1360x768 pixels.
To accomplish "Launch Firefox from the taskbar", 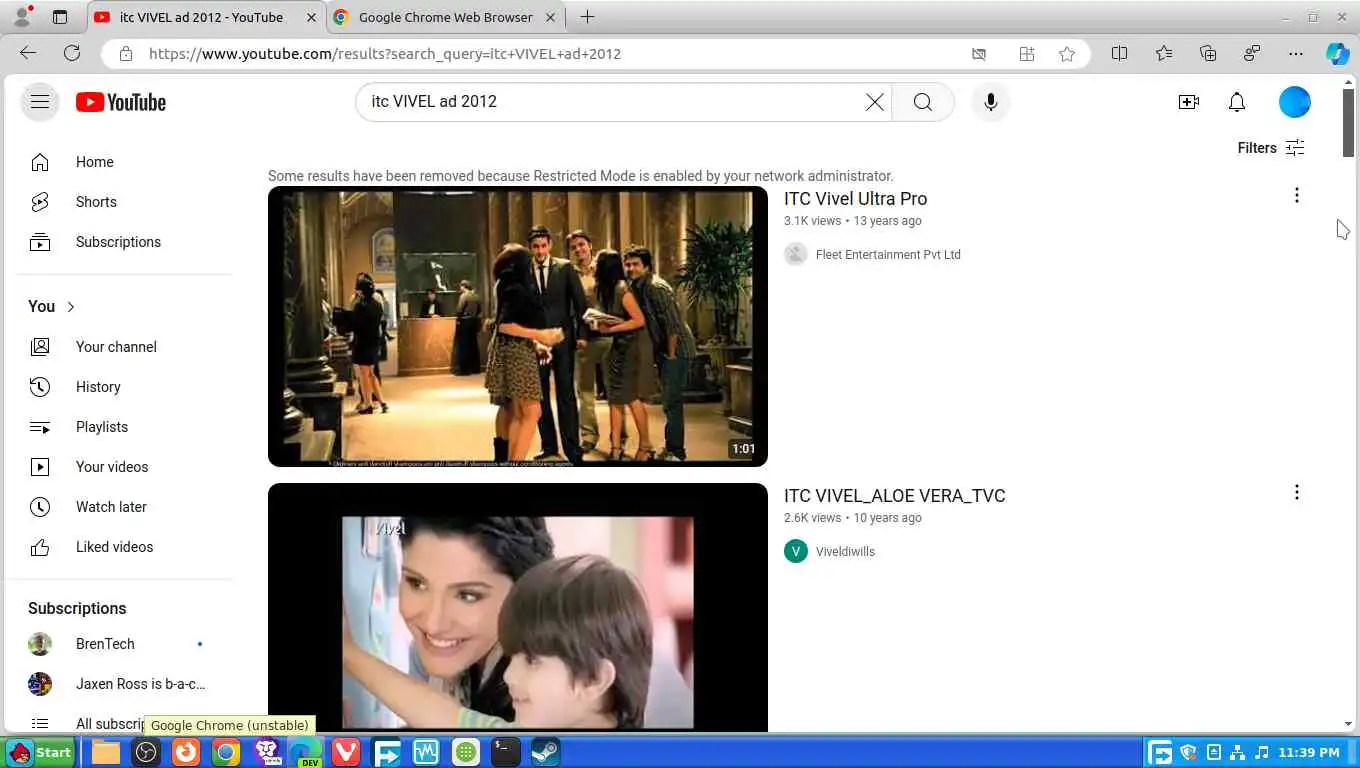I will pyautogui.click(x=186, y=752).
